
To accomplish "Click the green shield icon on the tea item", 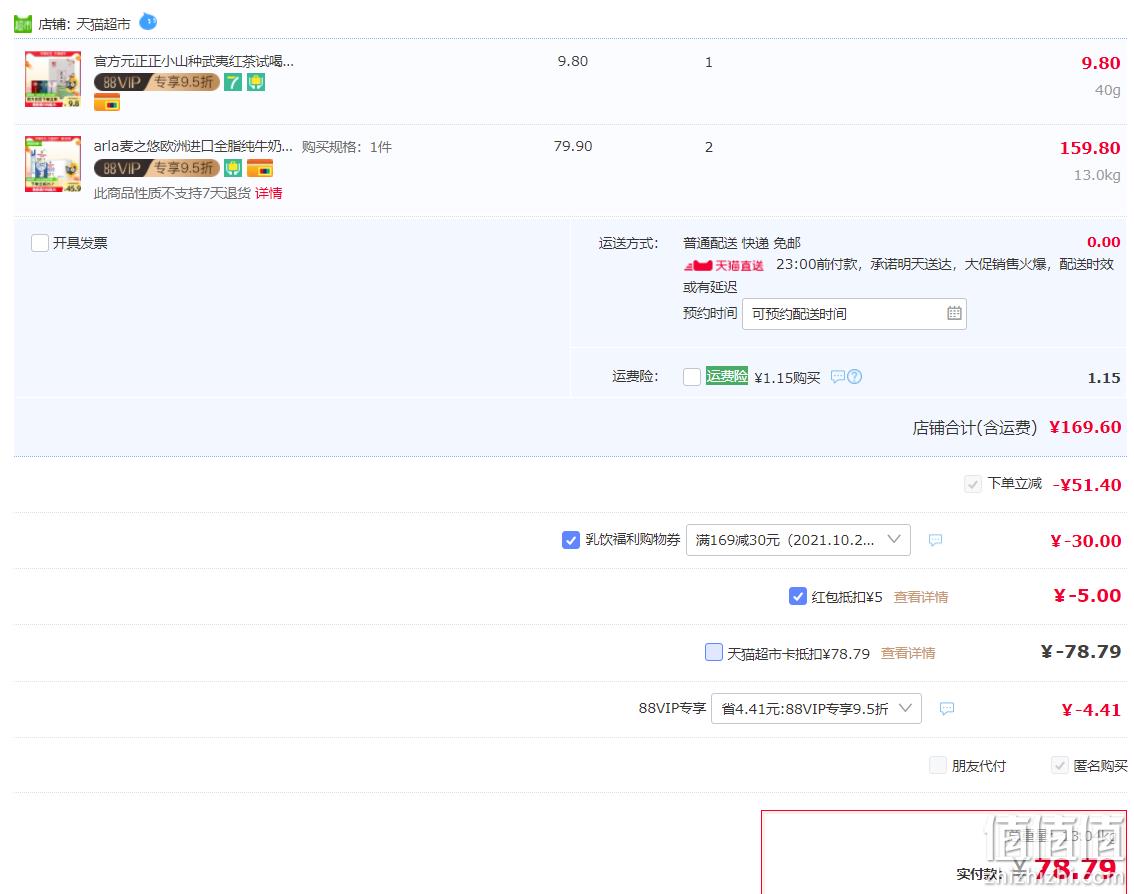I will pos(256,82).
